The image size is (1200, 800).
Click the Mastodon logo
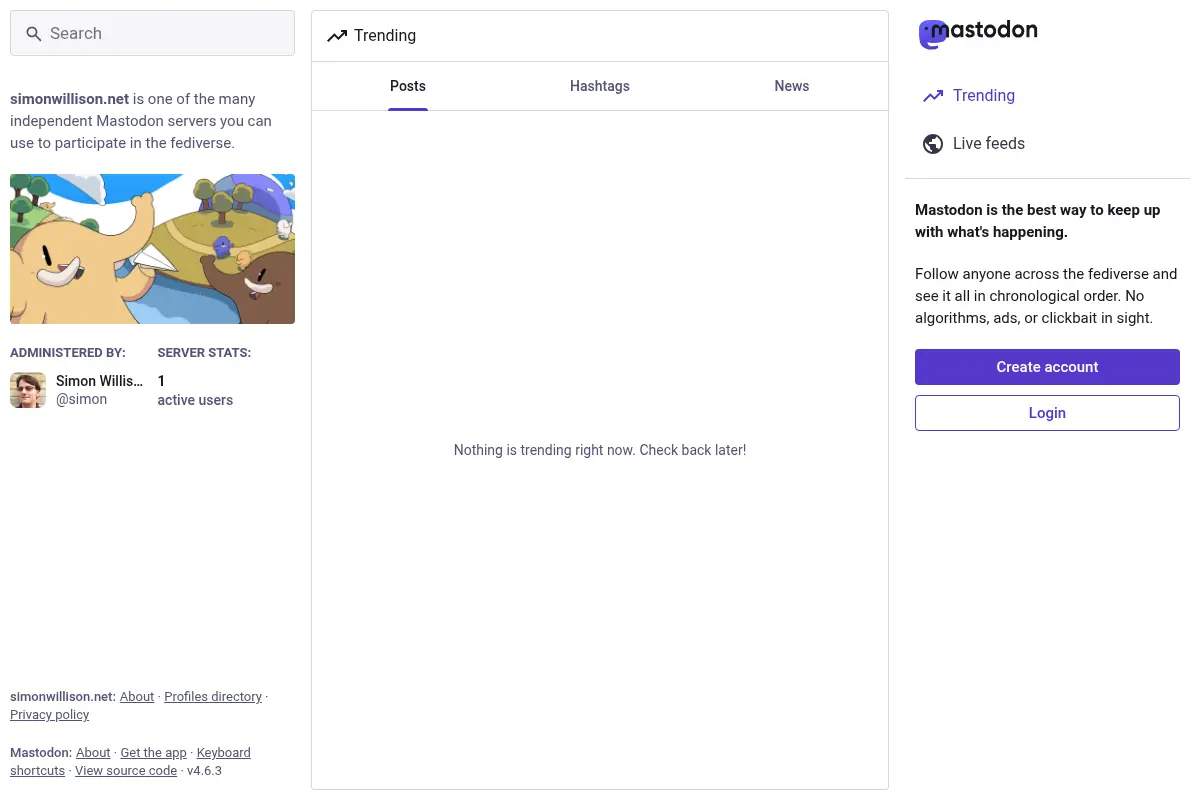[x=978, y=34]
